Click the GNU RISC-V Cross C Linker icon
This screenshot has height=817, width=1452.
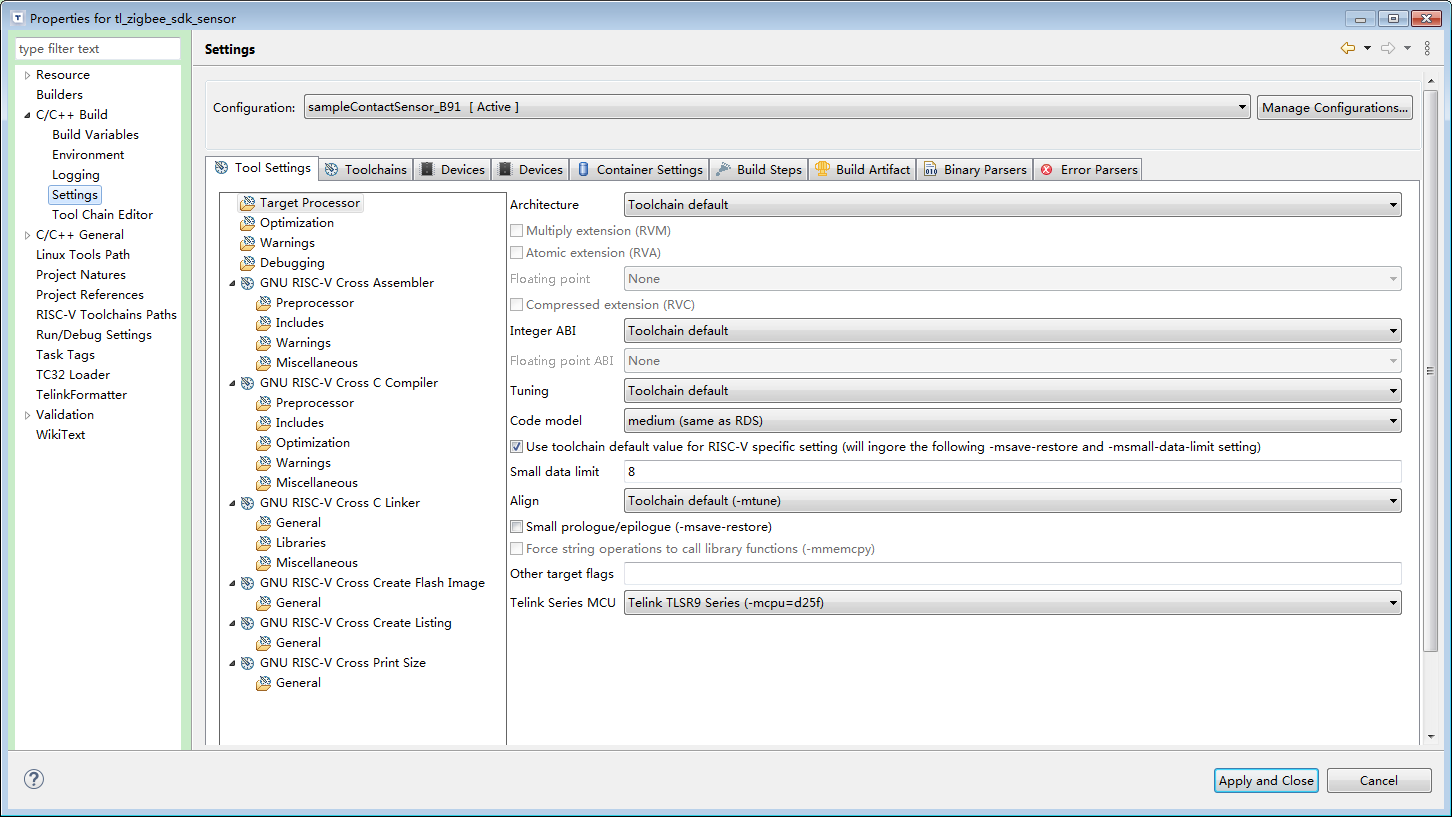pos(248,503)
